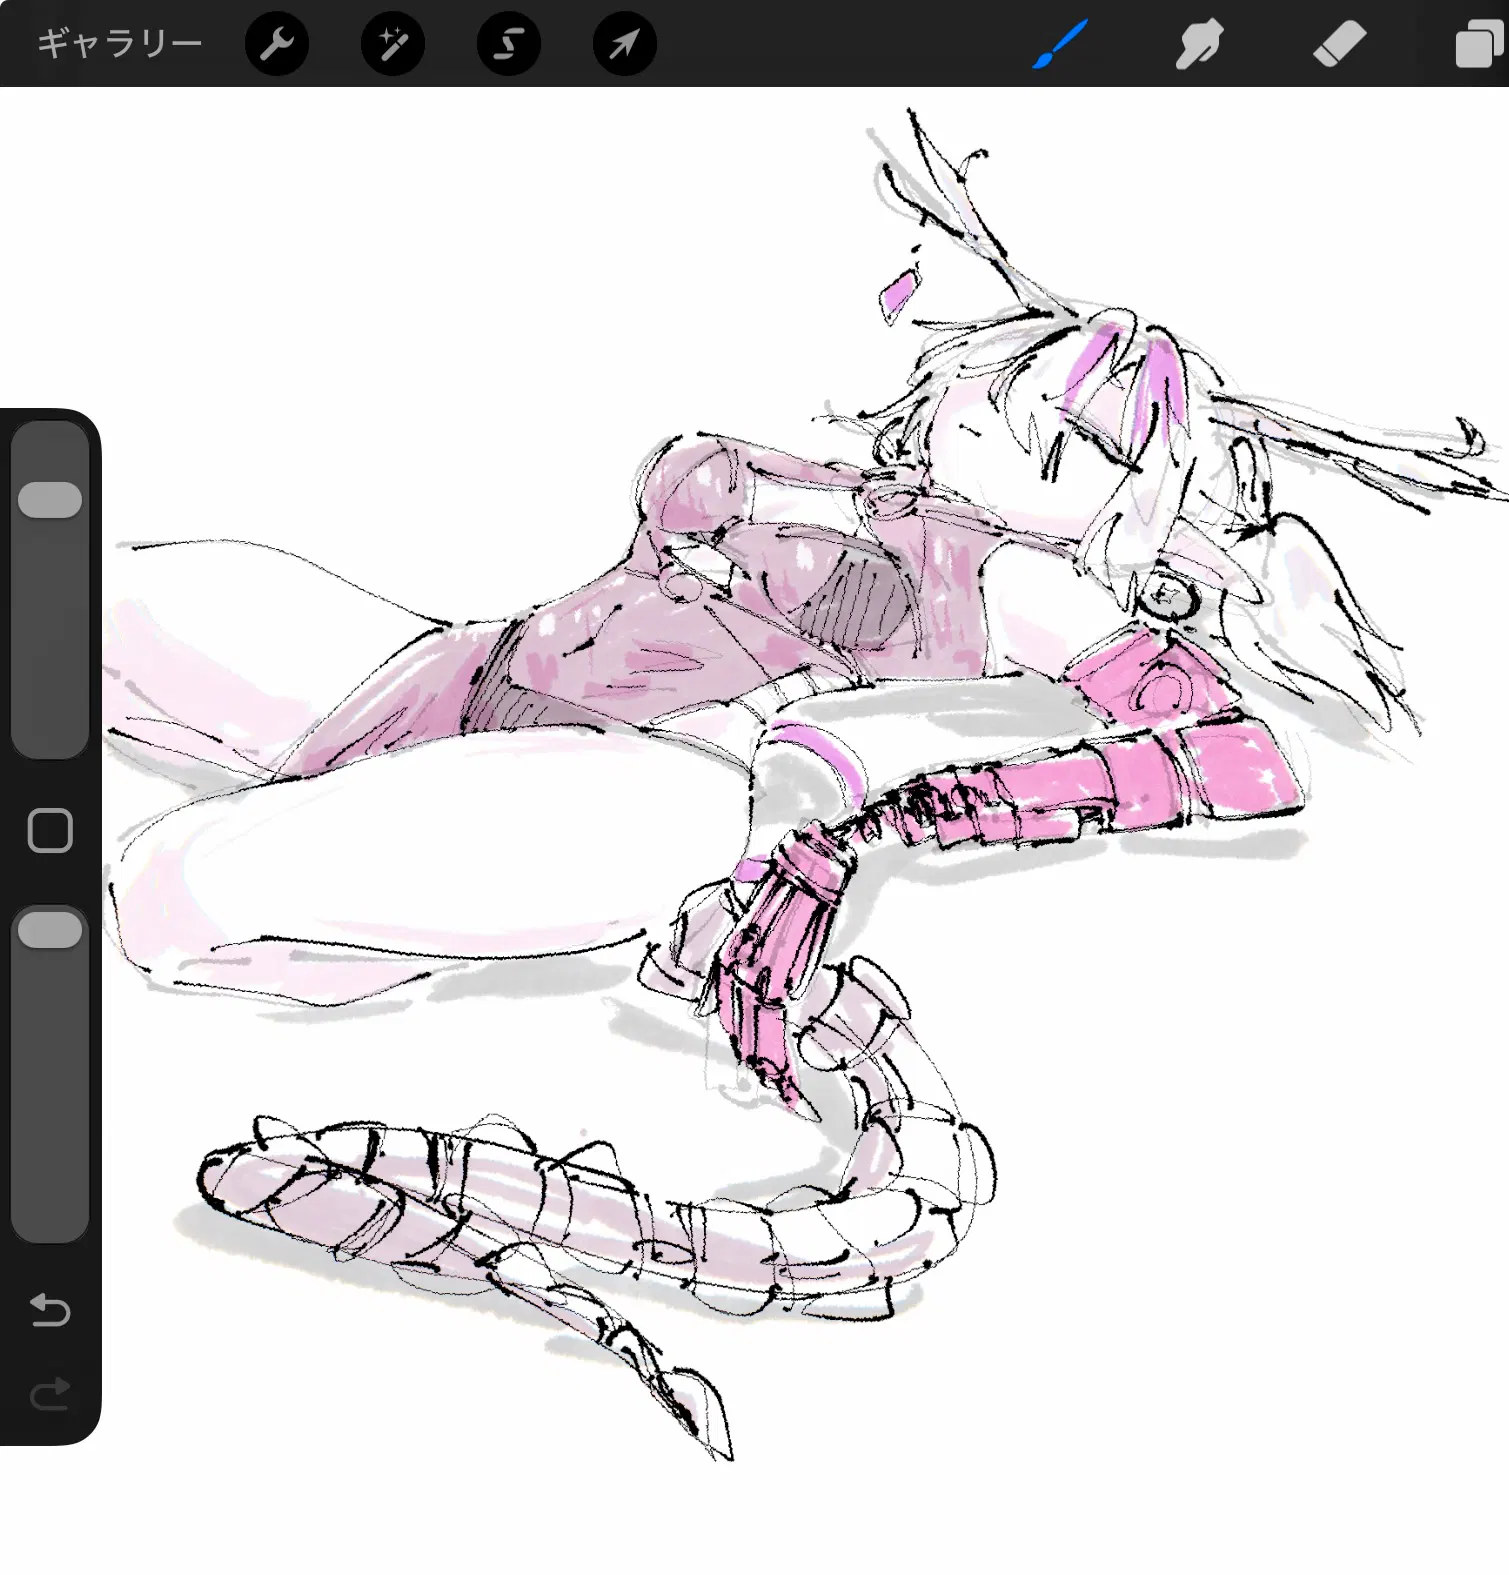
Task: Open the ギャラリー (Gallery) view
Action: pos(119,43)
